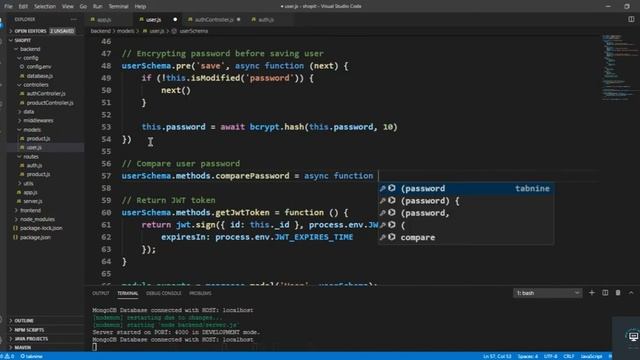This screenshot has height=360, width=640.
Task: Open config.env file
Action: pos(39,67)
